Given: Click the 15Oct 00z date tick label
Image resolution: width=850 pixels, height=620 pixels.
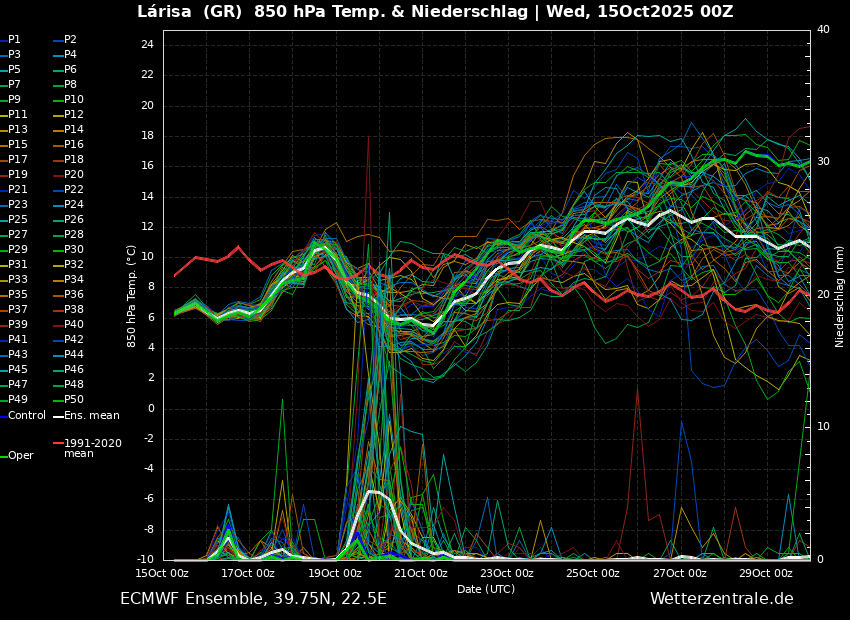Looking at the screenshot, I should (162, 573).
